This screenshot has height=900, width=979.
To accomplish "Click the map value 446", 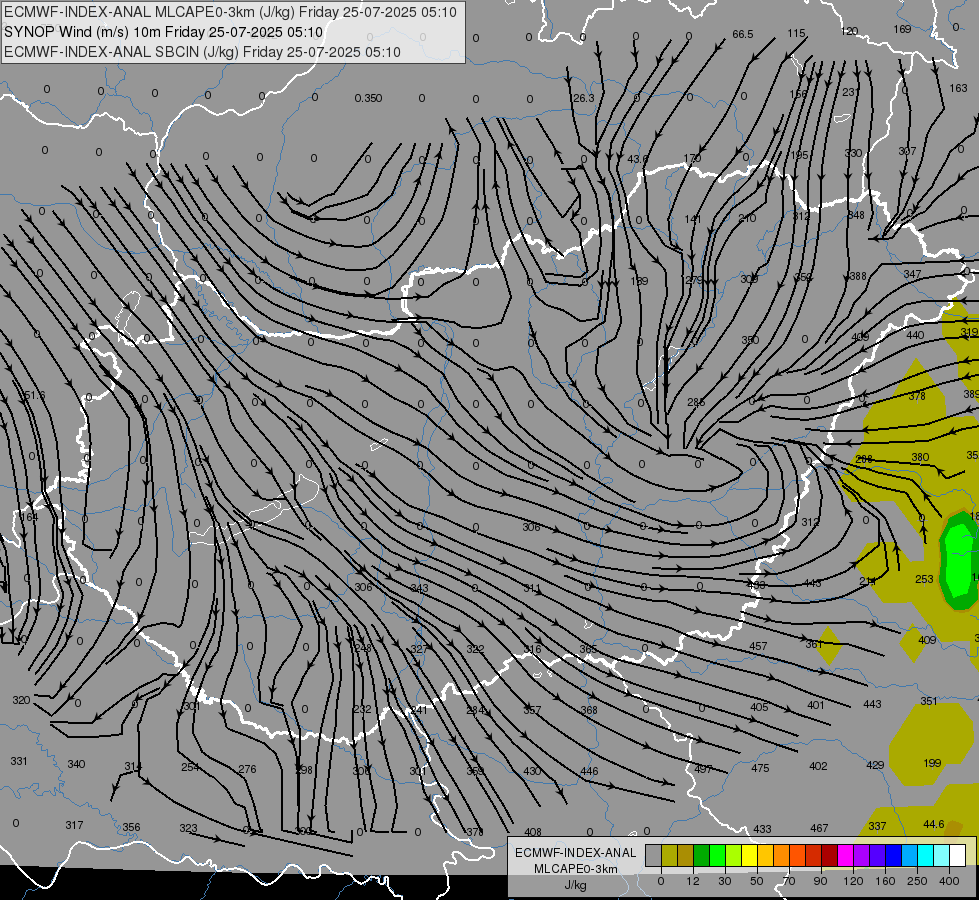I will click(x=589, y=771).
